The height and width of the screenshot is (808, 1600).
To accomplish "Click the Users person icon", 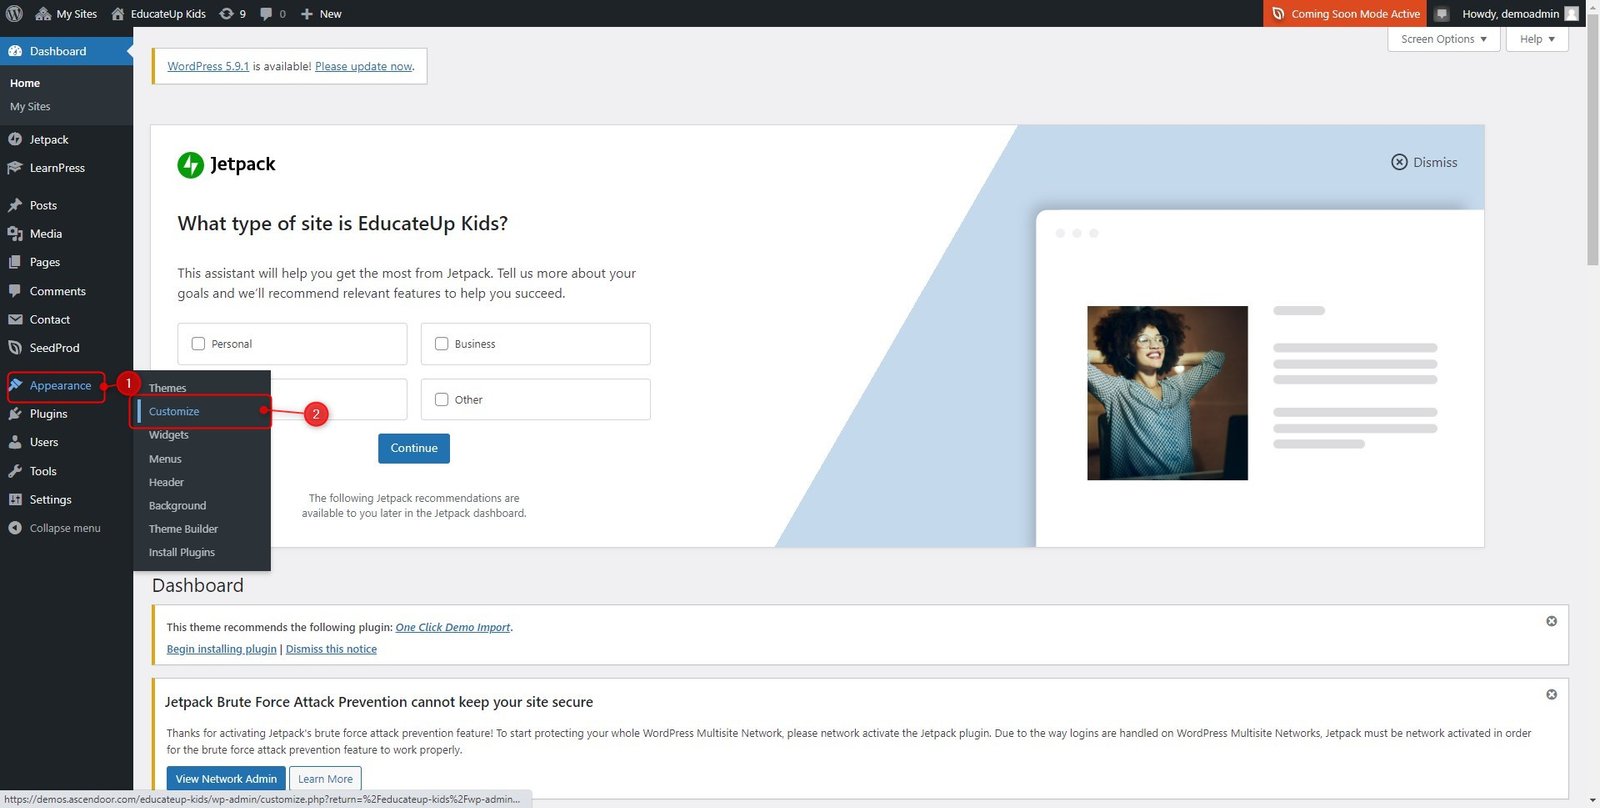I will click(x=15, y=442).
